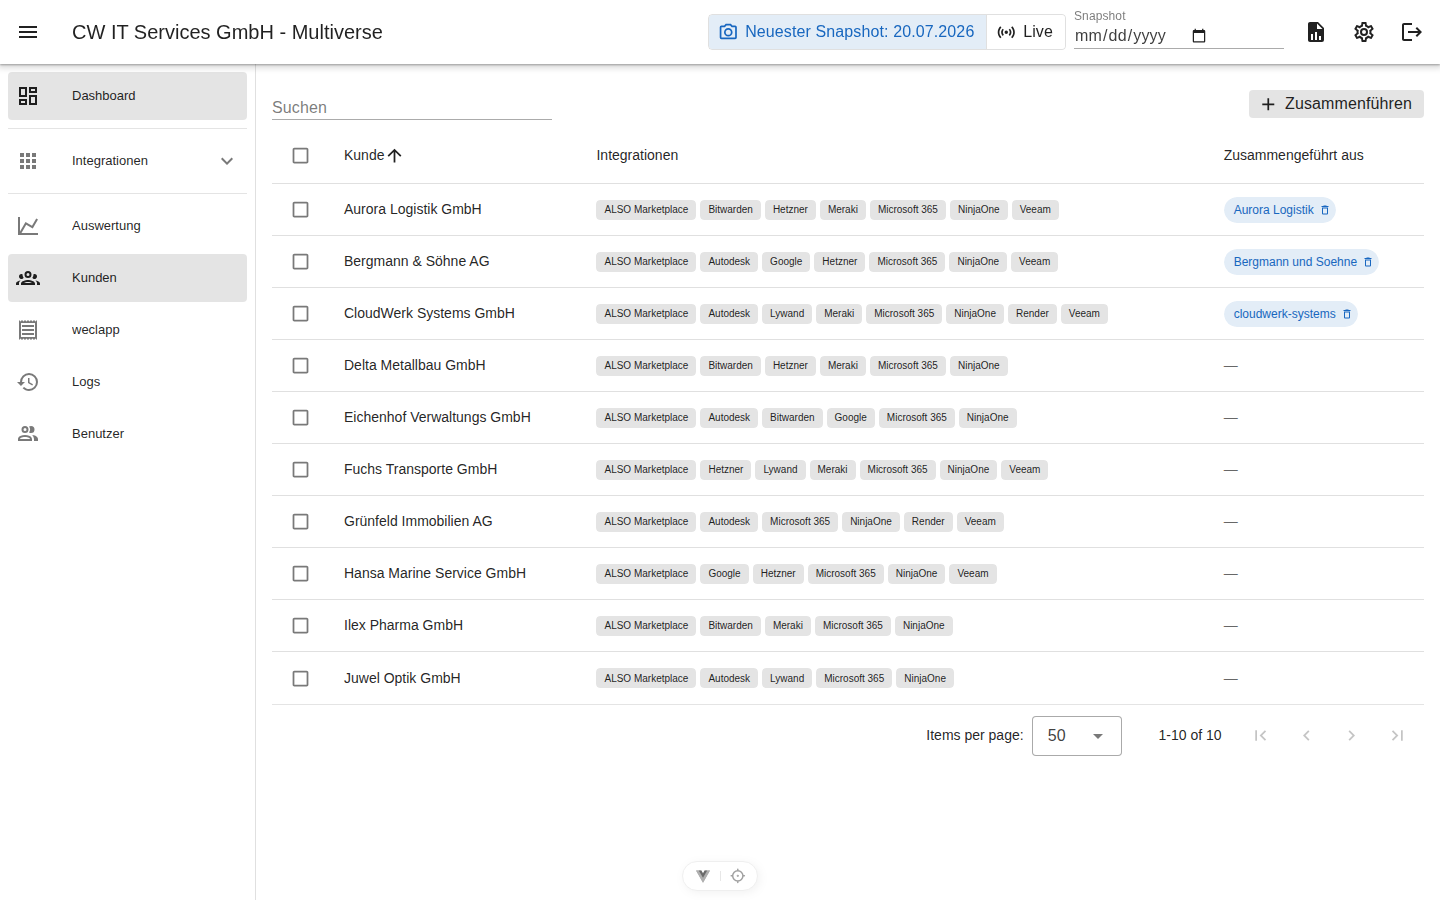Select the Delta Metallbau GmbH checkbox
The width and height of the screenshot is (1440, 900).
(x=300, y=366)
